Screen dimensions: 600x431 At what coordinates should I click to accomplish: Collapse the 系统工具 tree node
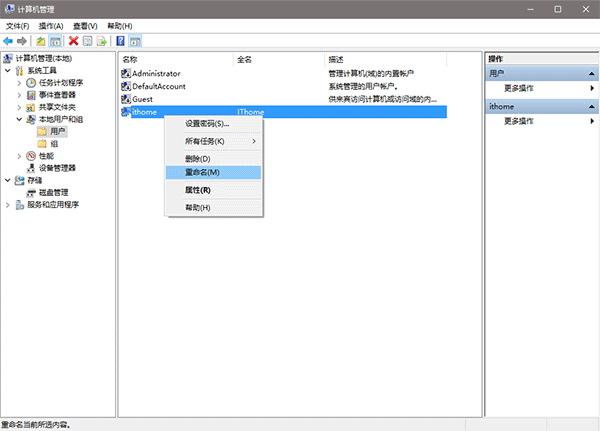tap(8, 70)
